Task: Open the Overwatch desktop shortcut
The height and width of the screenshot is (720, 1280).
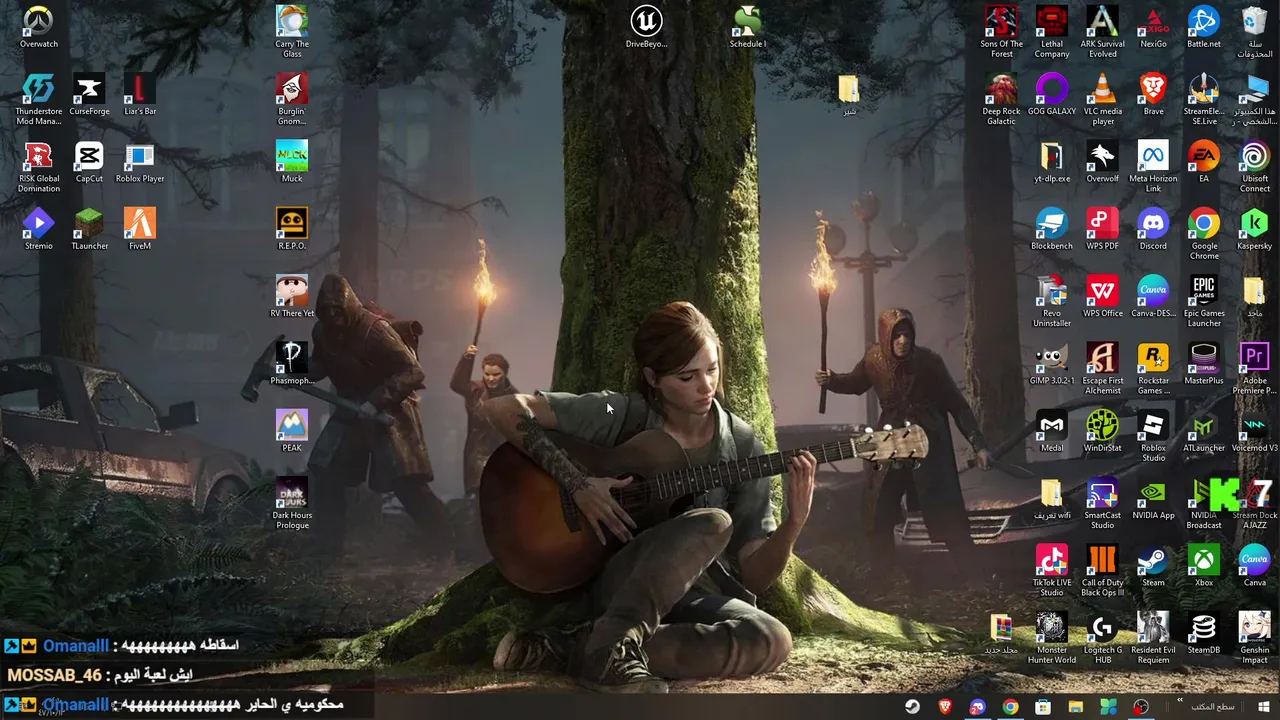Action: pos(39,27)
